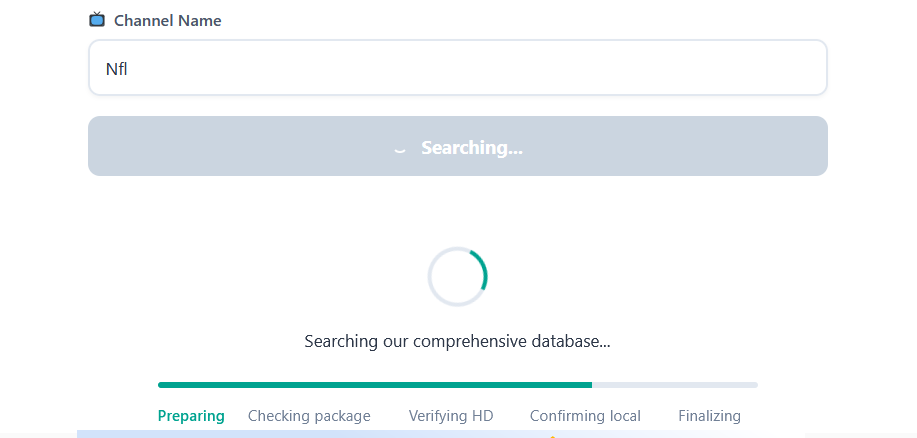Viewport: 917px width, 438px height.
Task: Click the TV icon beside Channel Name
Action: point(97,20)
